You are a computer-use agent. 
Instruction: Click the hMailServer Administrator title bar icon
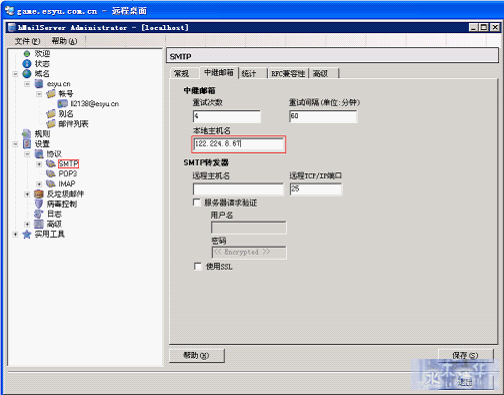pos(12,27)
